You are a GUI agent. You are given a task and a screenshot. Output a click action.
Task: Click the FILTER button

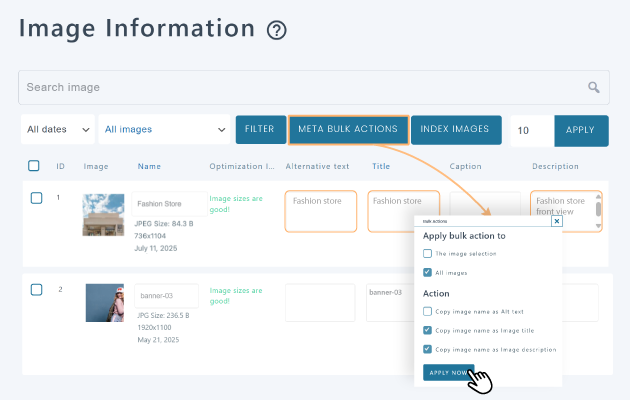260,129
